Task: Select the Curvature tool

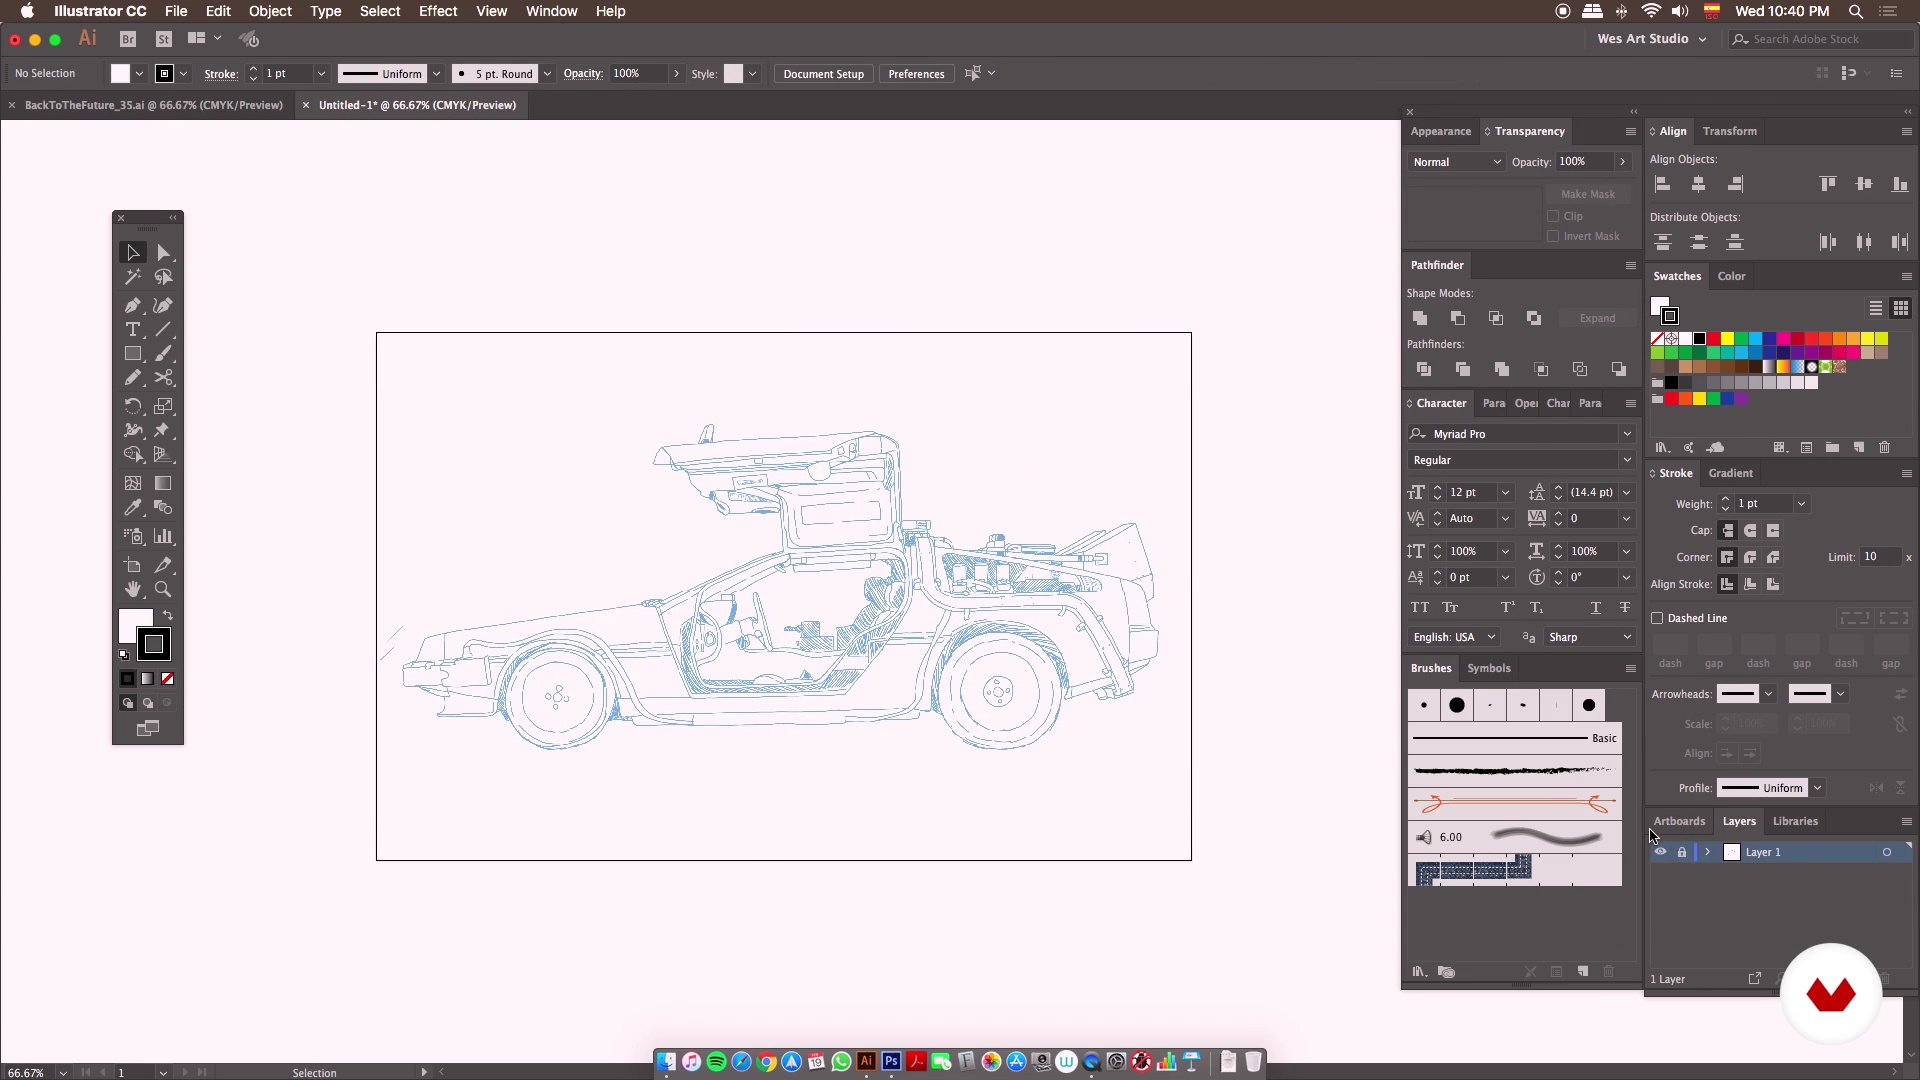Action: 164,305
